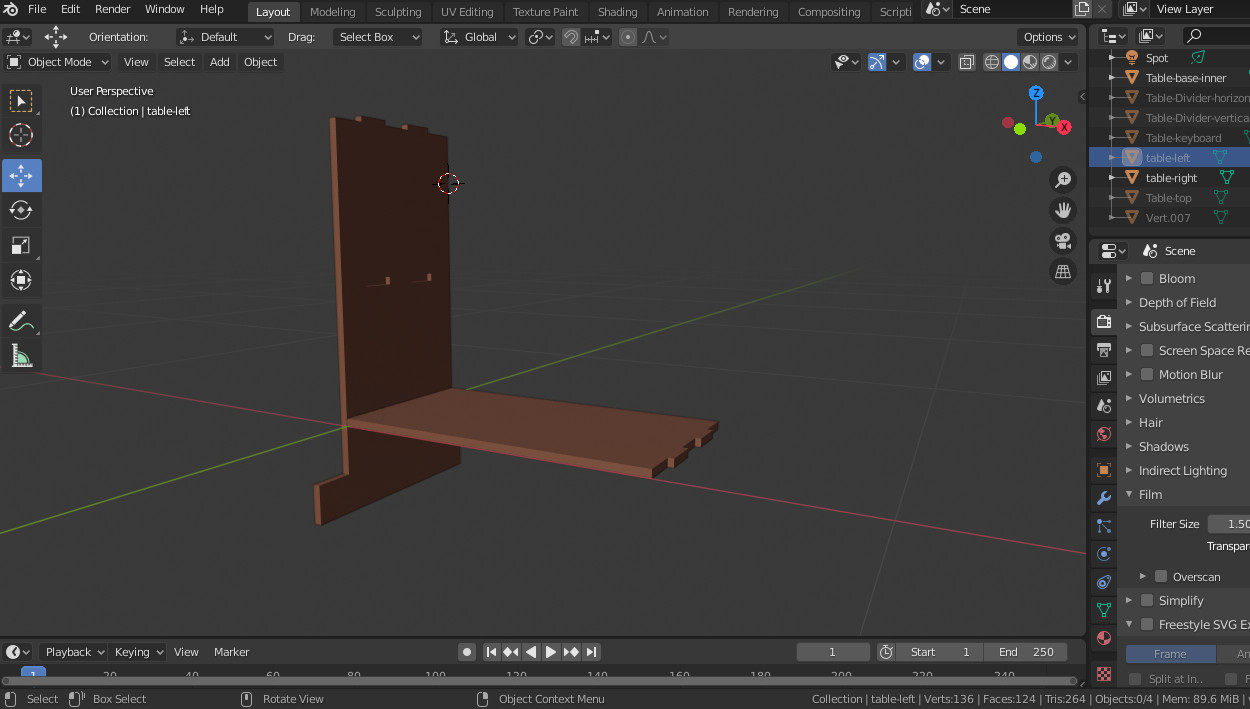Open the Modifier wrench properties tab

[1104, 498]
